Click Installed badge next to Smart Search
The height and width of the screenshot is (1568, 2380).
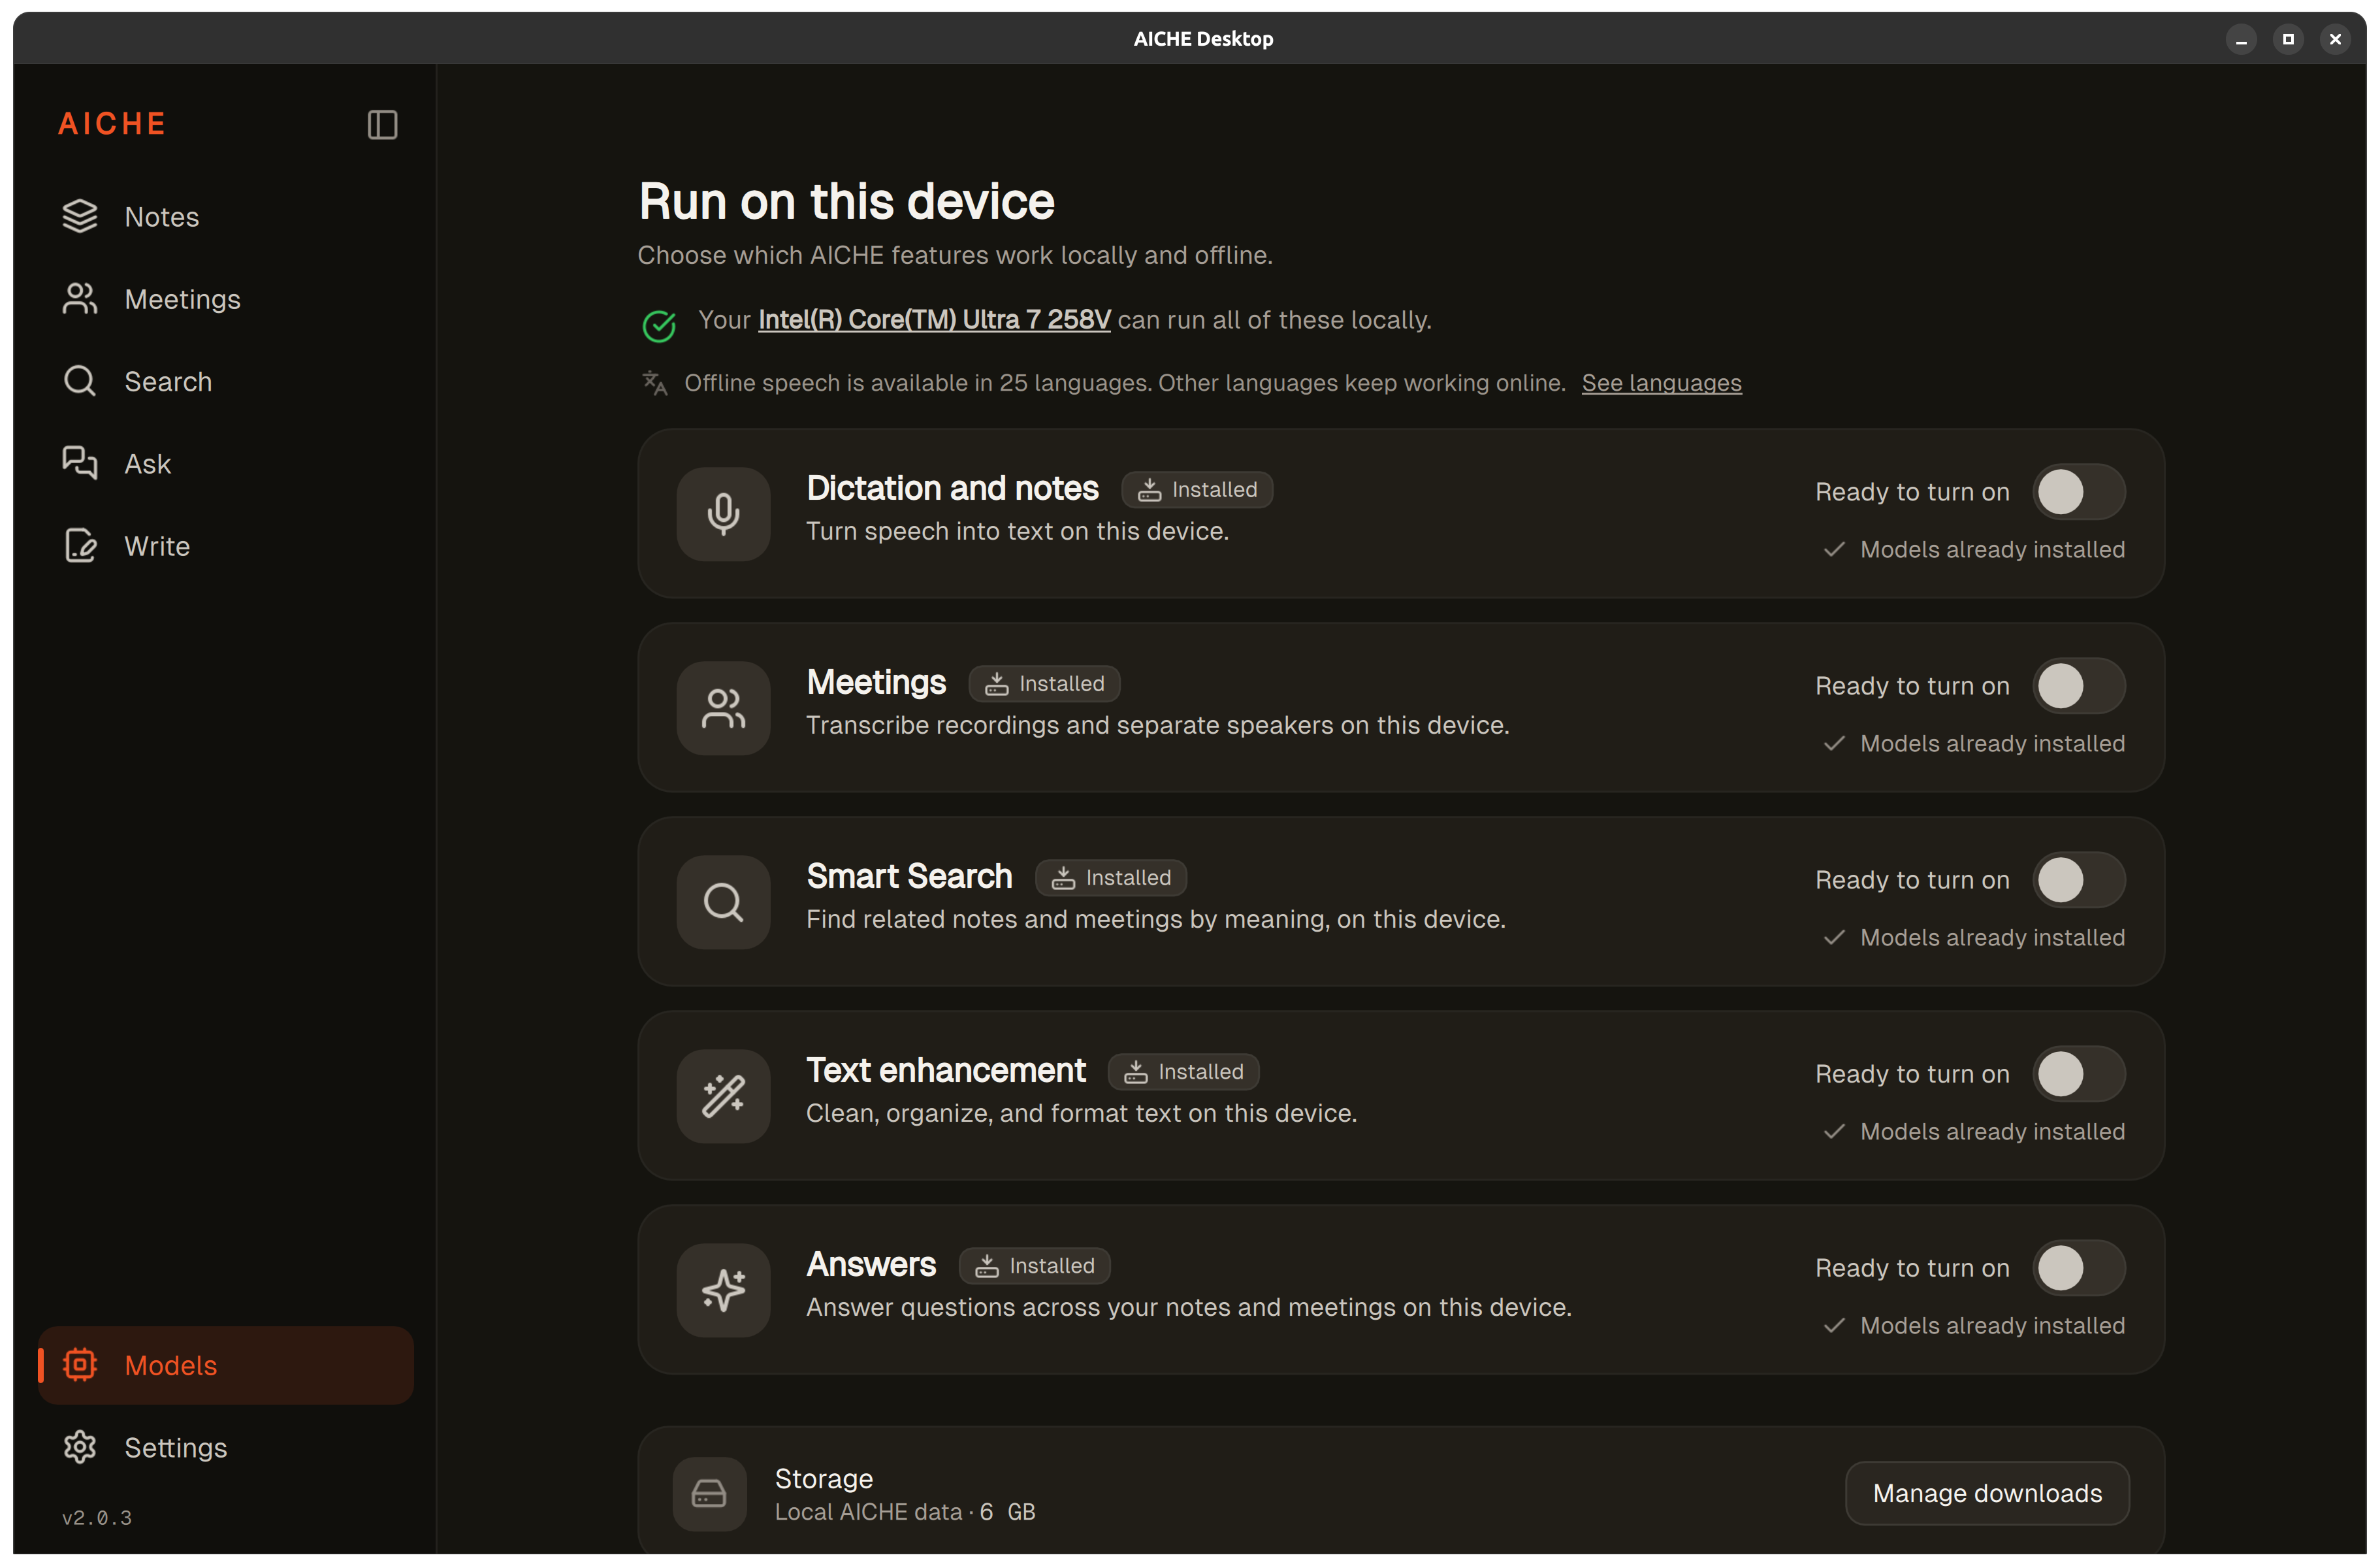pos(1111,878)
